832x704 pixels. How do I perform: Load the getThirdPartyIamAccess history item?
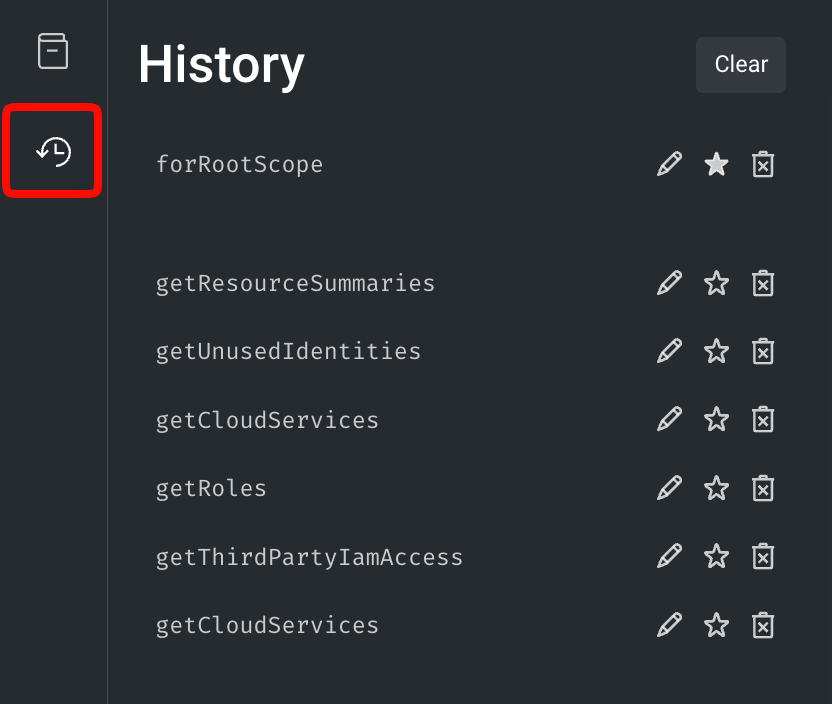pyautogui.click(x=309, y=556)
